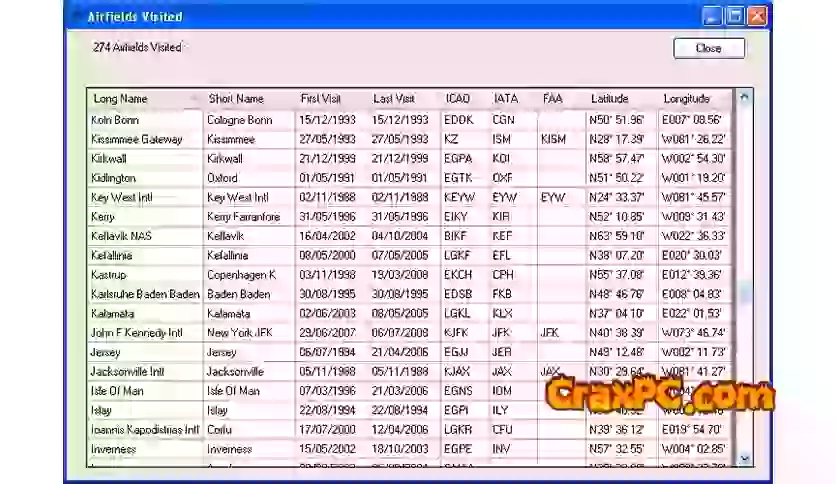Viewport: 836px width, 484px height.
Task: Click the Longitude column header
Action: 686,99
